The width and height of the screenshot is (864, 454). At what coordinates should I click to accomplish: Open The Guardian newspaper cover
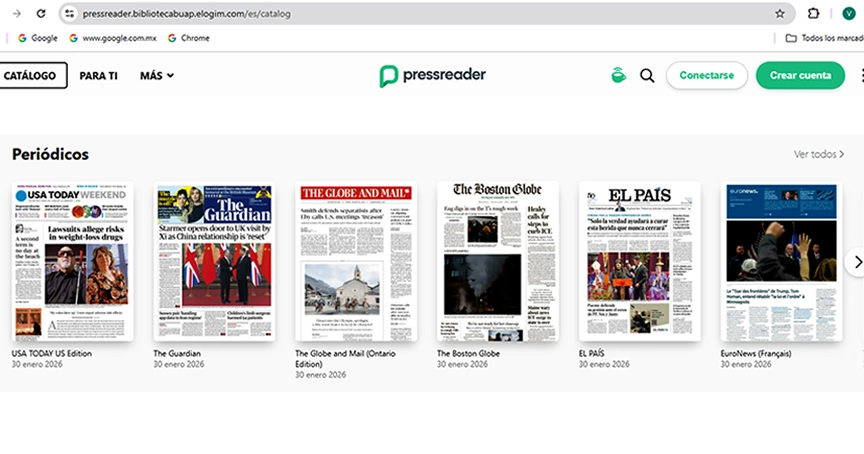pos(214,263)
